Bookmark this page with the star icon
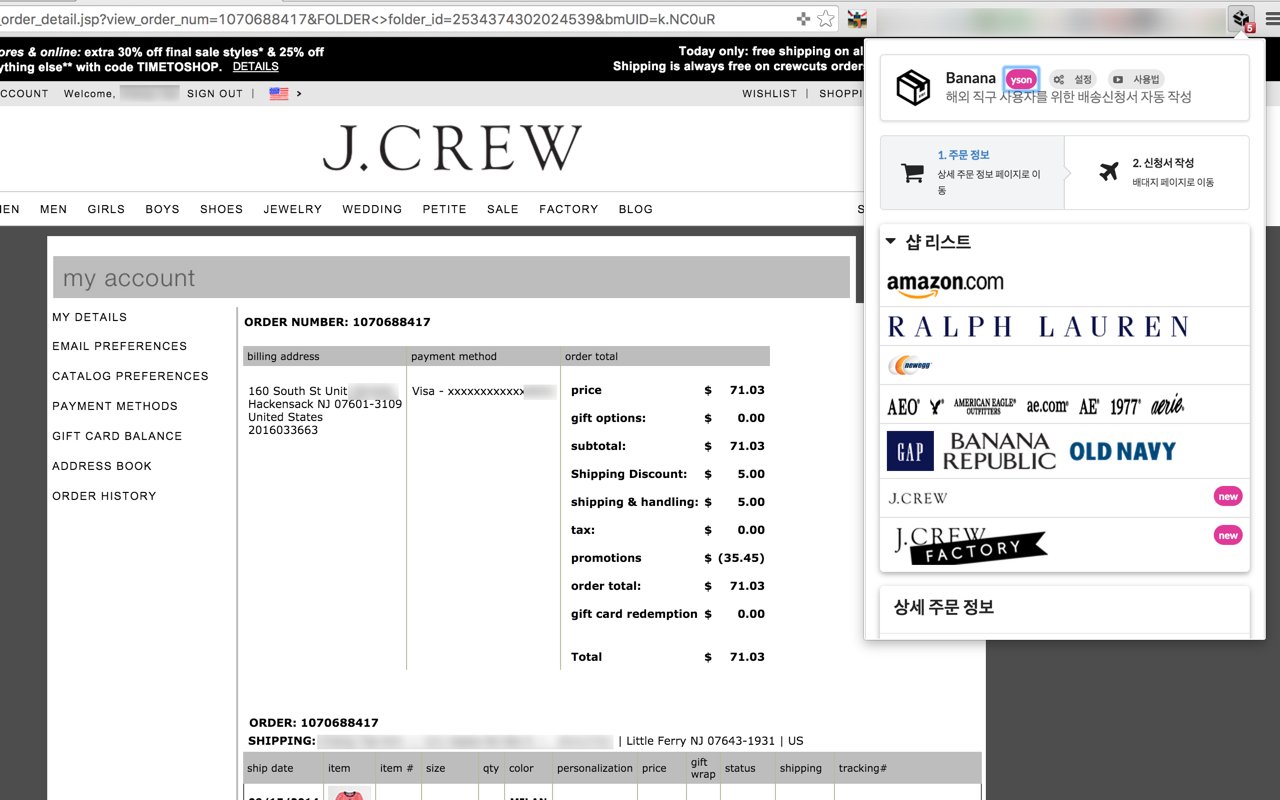The height and width of the screenshot is (800, 1280). click(x=826, y=19)
